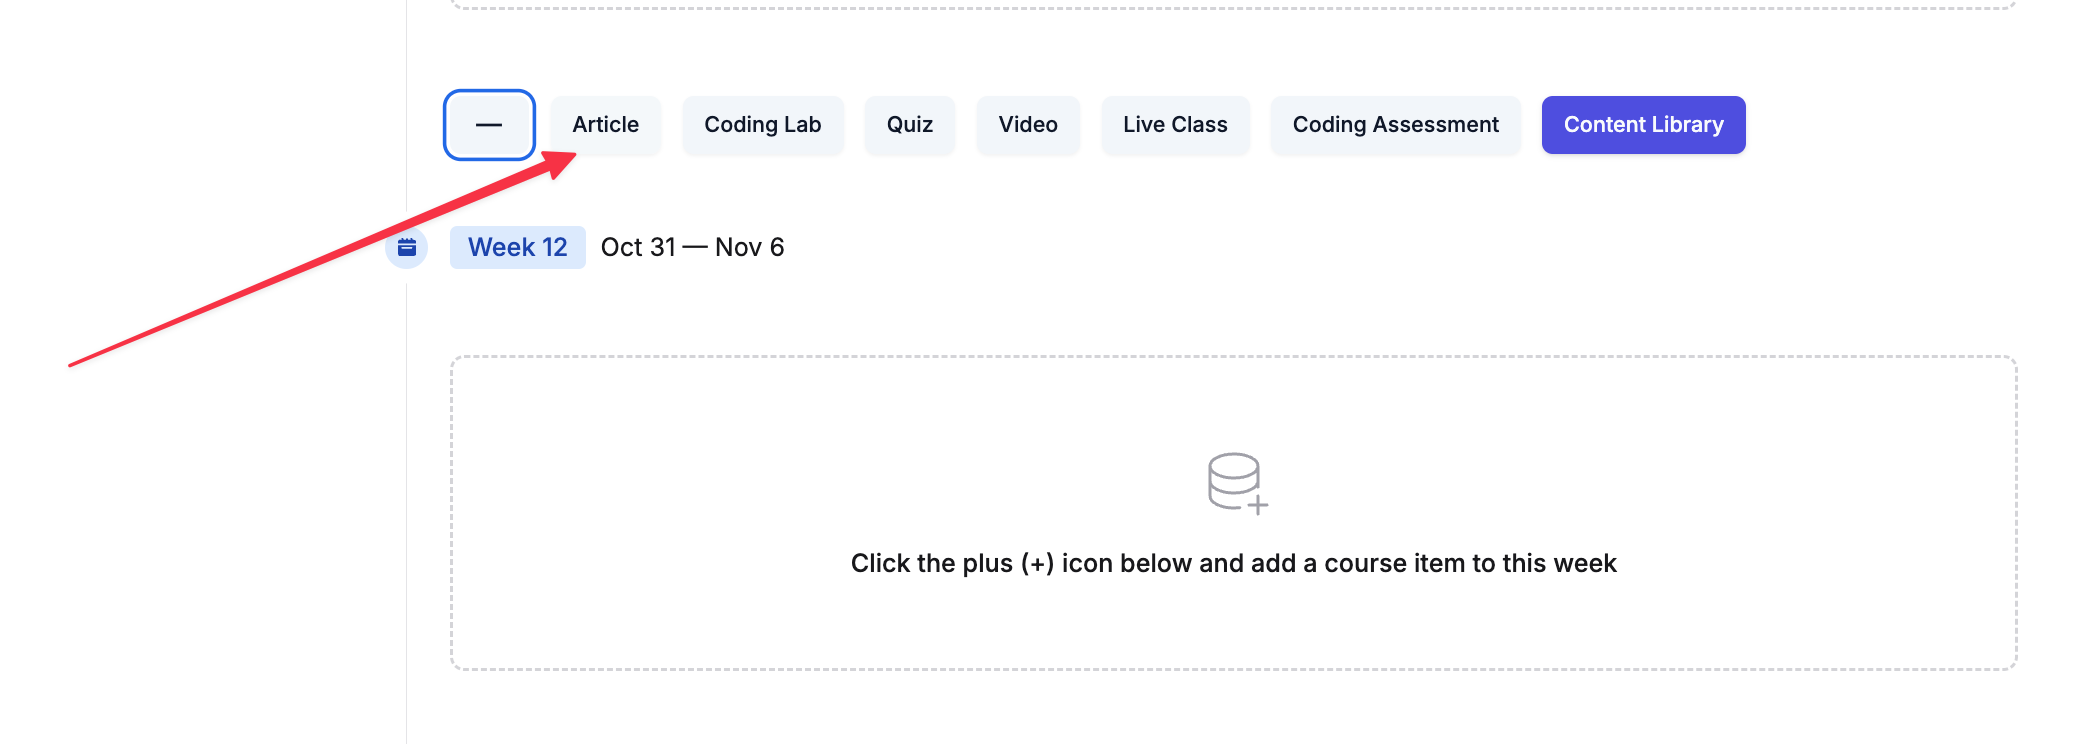Add a Coding Lab item

point(762,125)
